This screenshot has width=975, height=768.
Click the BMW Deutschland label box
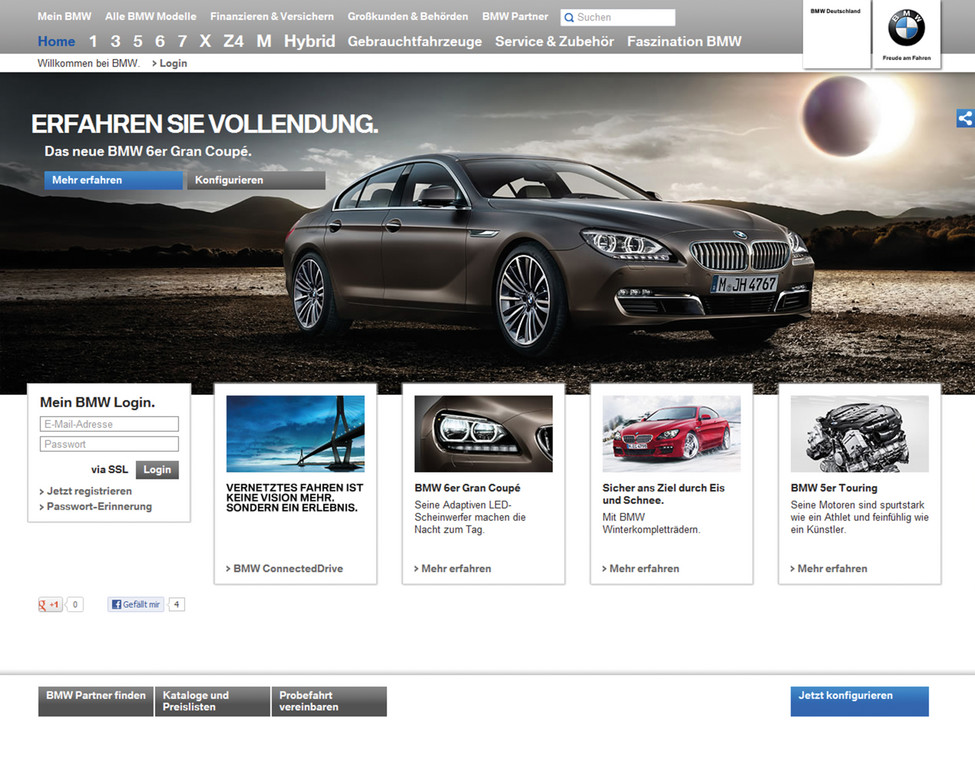tap(836, 34)
